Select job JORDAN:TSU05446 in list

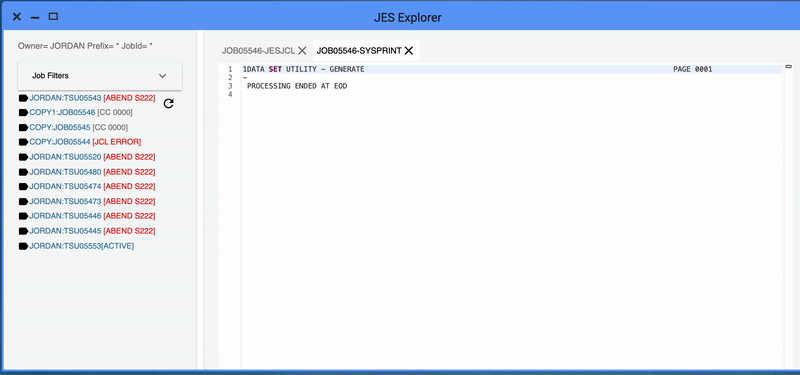[92, 216]
